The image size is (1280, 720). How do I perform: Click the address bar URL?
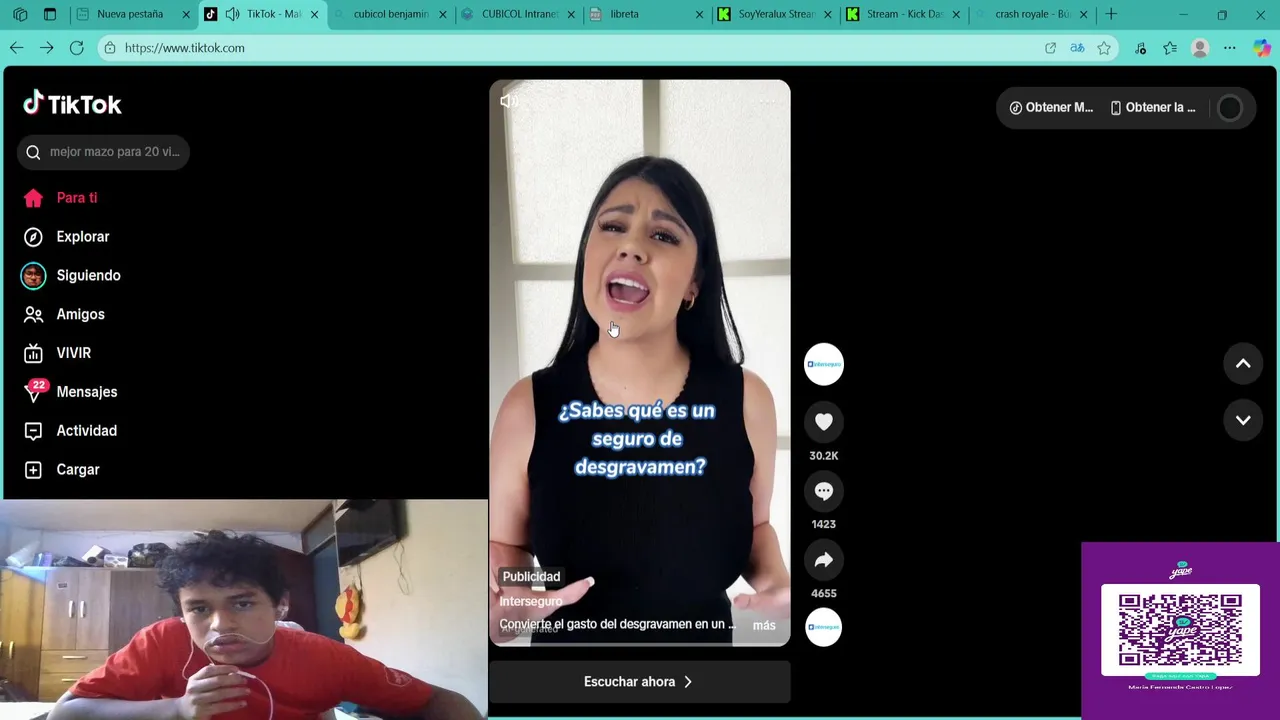tap(184, 48)
